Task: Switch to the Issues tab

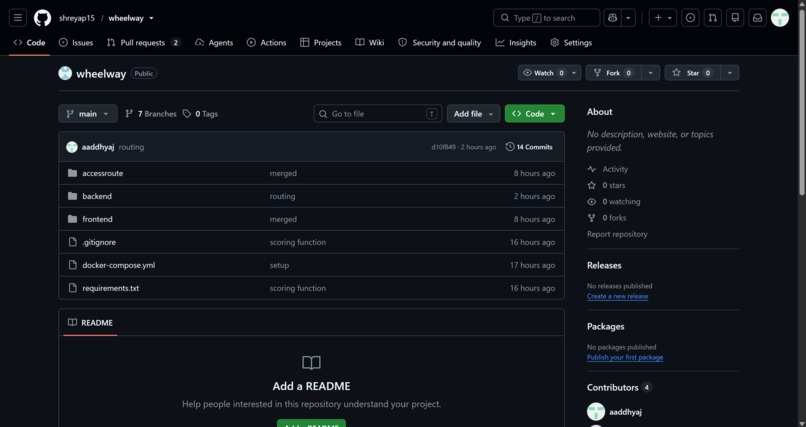Action: click(76, 43)
